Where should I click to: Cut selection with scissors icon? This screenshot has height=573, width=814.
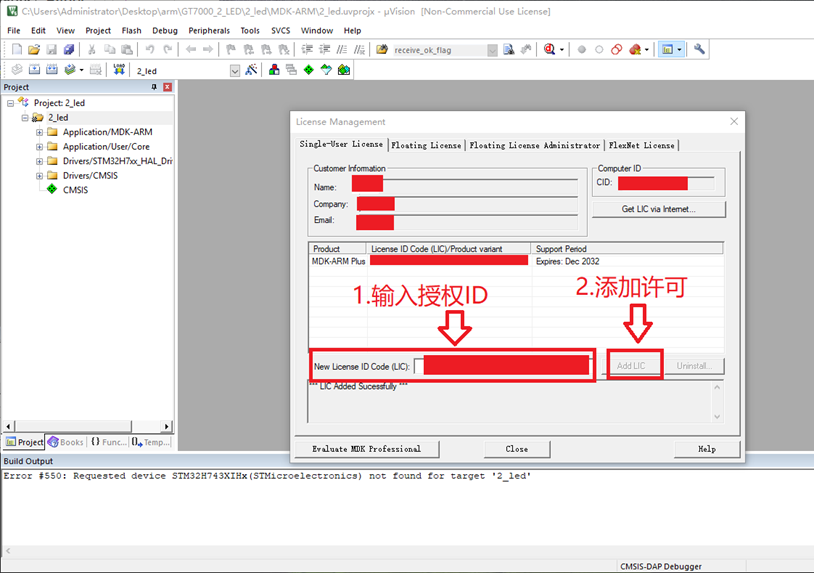pos(92,50)
